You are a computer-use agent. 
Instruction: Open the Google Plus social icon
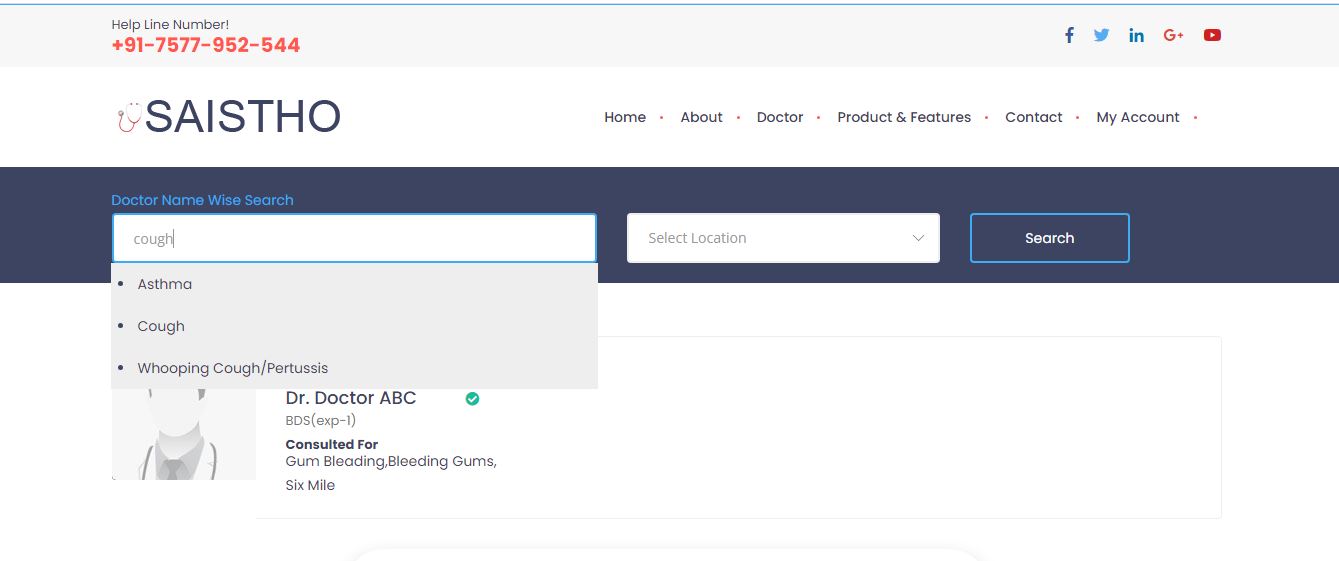click(x=1173, y=35)
